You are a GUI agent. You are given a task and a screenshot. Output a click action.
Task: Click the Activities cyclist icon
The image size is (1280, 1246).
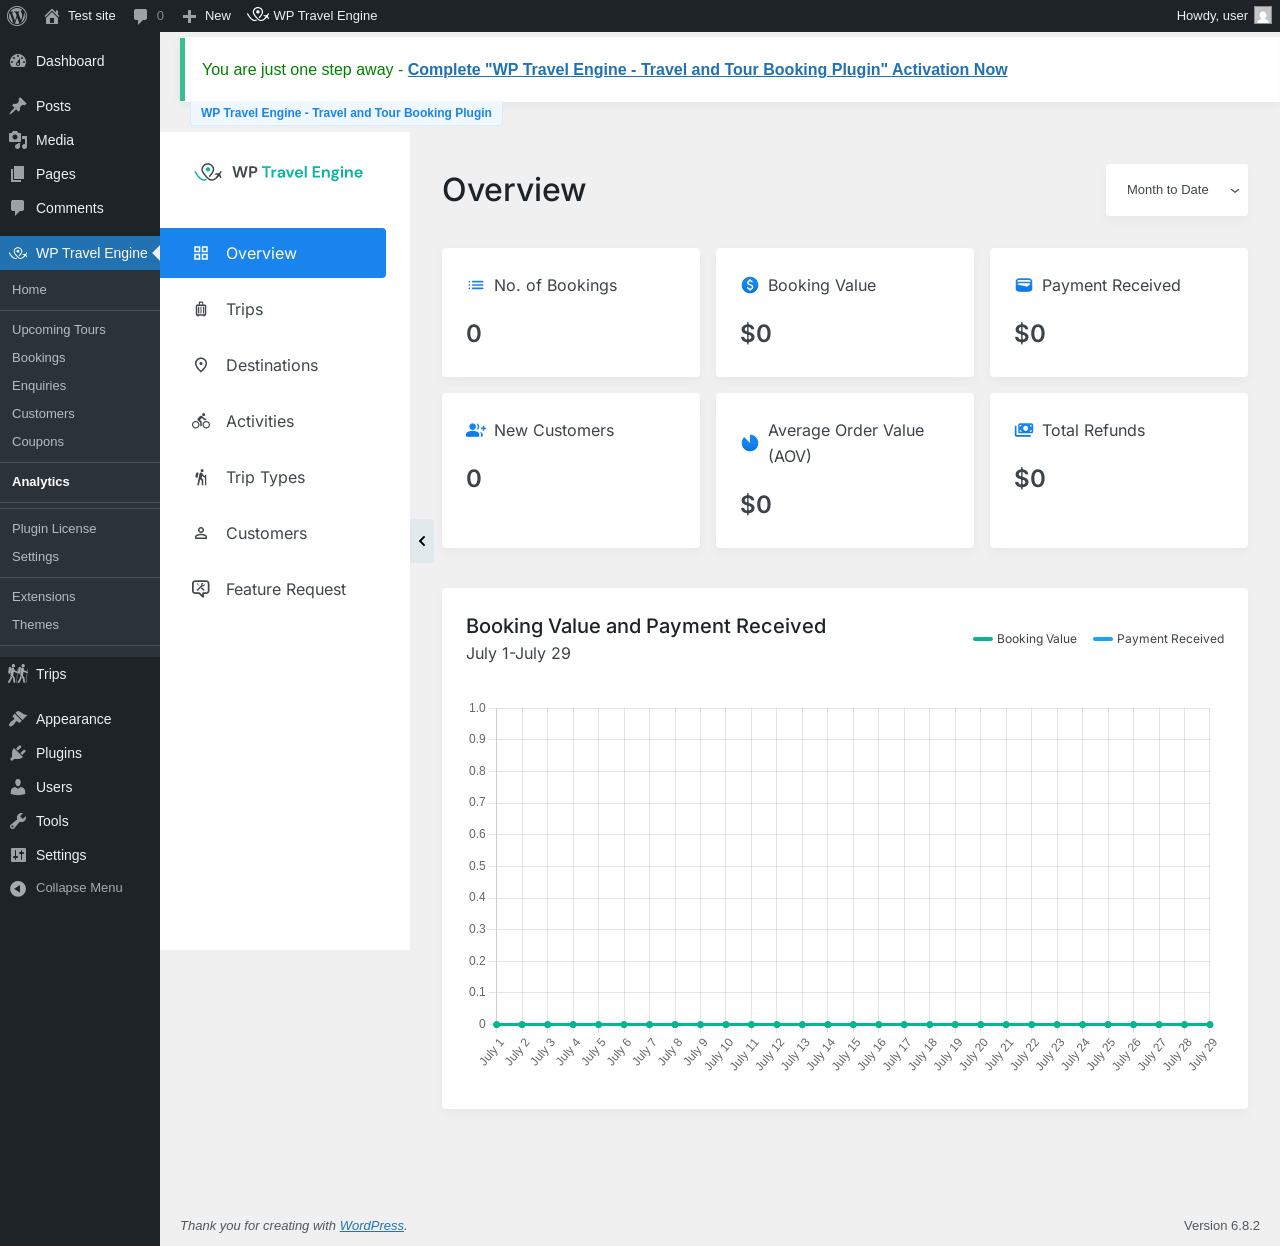pos(201,421)
